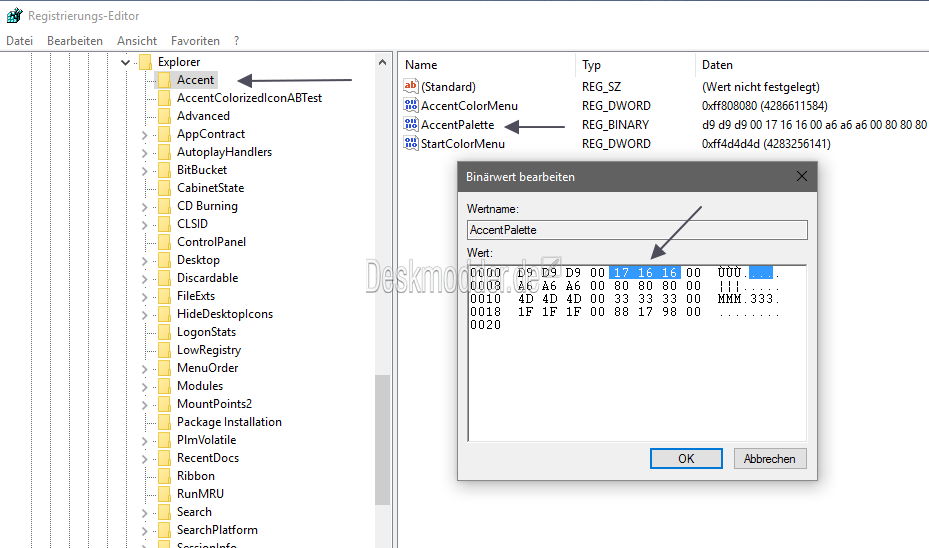The image size is (929, 548).
Task: Expand the AutoplayHandlers key
Action: (145, 153)
